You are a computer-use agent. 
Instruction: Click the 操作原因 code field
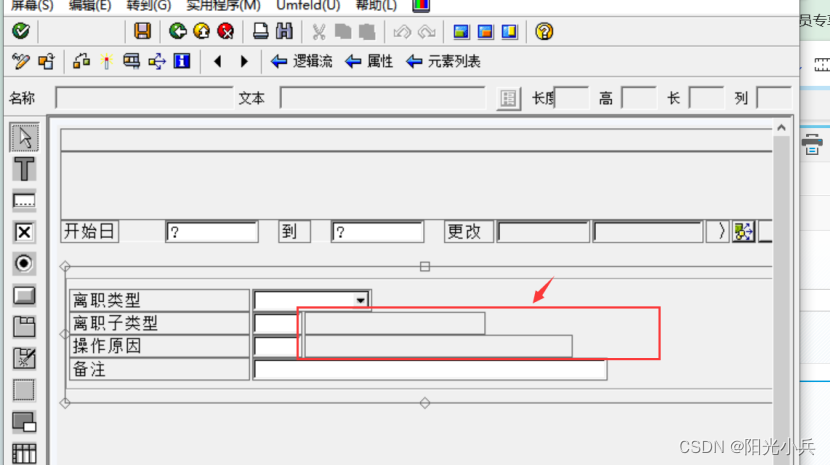[x=276, y=346]
